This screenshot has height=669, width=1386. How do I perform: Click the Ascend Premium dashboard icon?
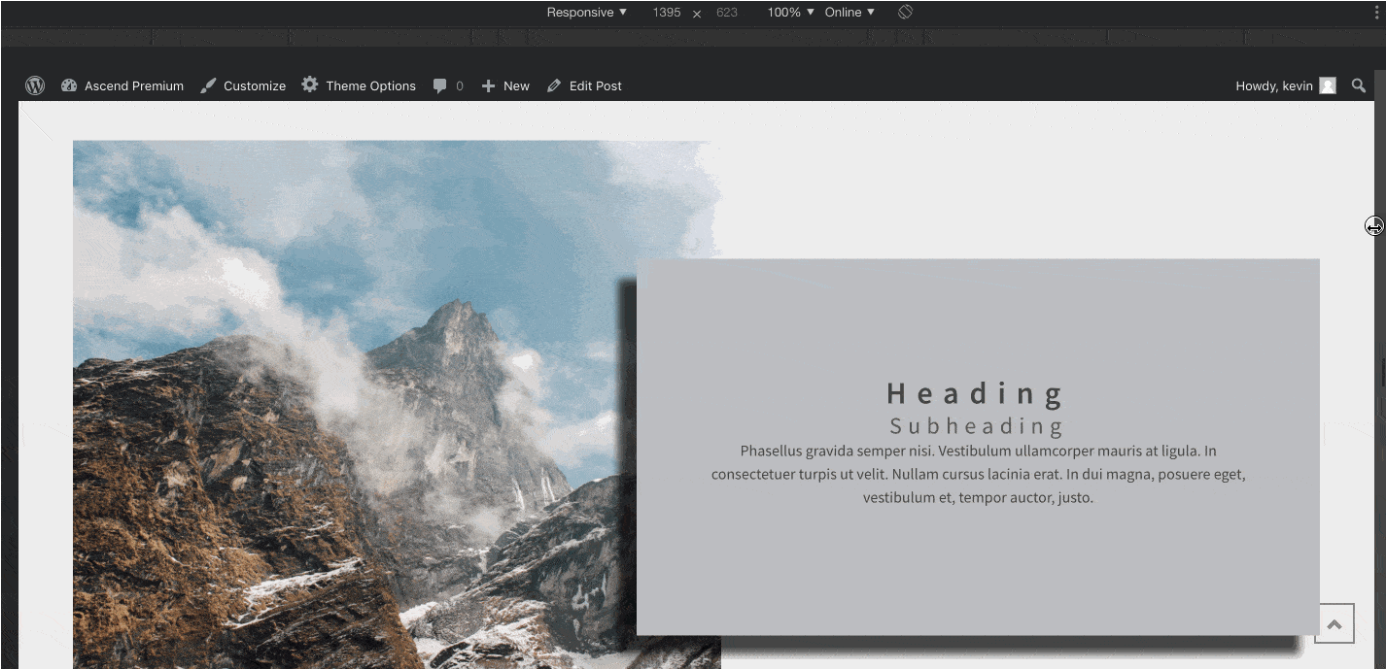[69, 86]
